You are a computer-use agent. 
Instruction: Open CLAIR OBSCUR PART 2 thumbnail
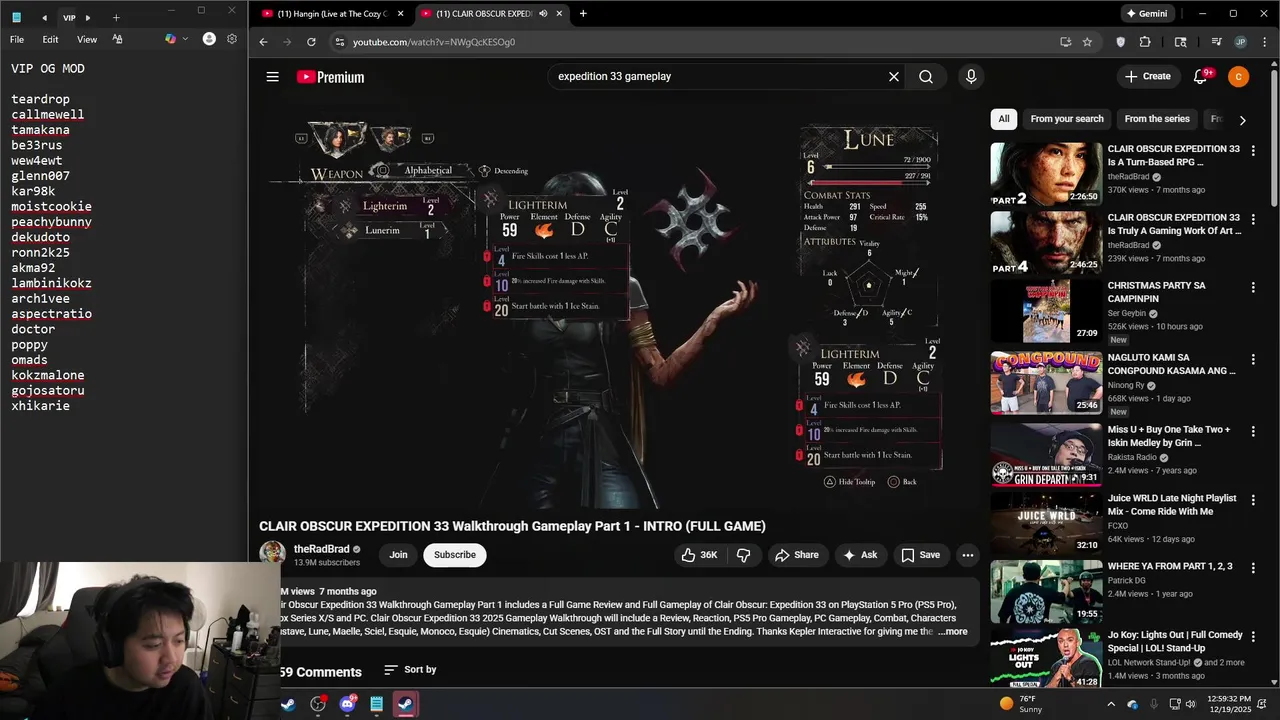tap(1046, 174)
